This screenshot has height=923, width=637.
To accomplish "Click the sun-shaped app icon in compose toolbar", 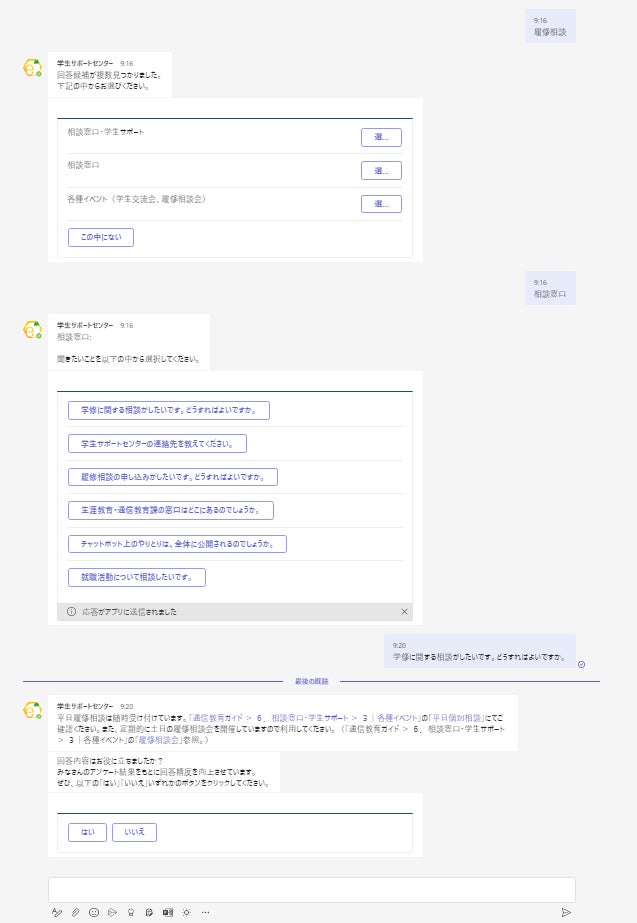I will click(x=186, y=912).
